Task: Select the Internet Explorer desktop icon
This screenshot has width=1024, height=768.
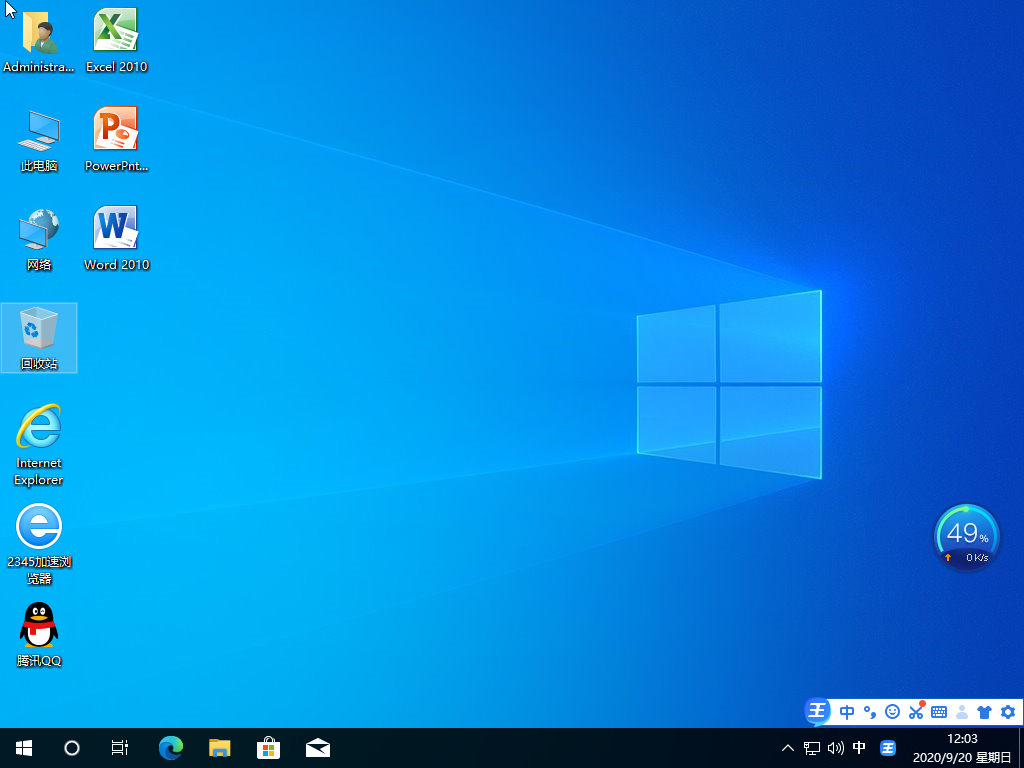Action: pos(39,445)
